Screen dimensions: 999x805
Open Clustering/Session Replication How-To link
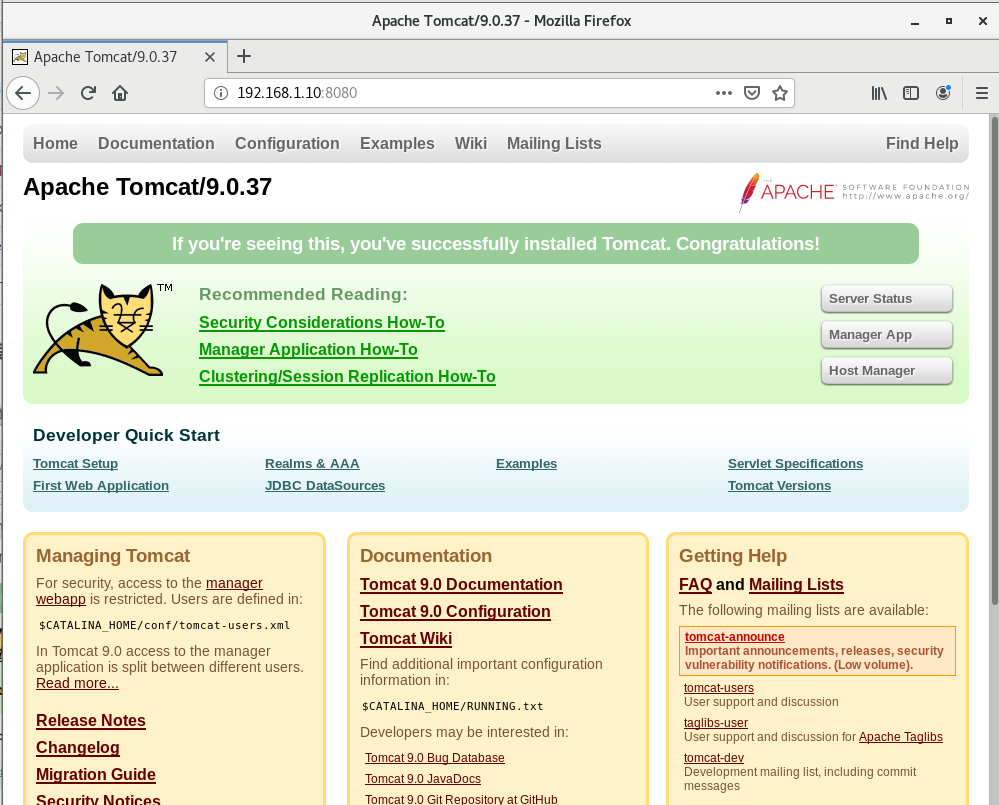pos(347,376)
